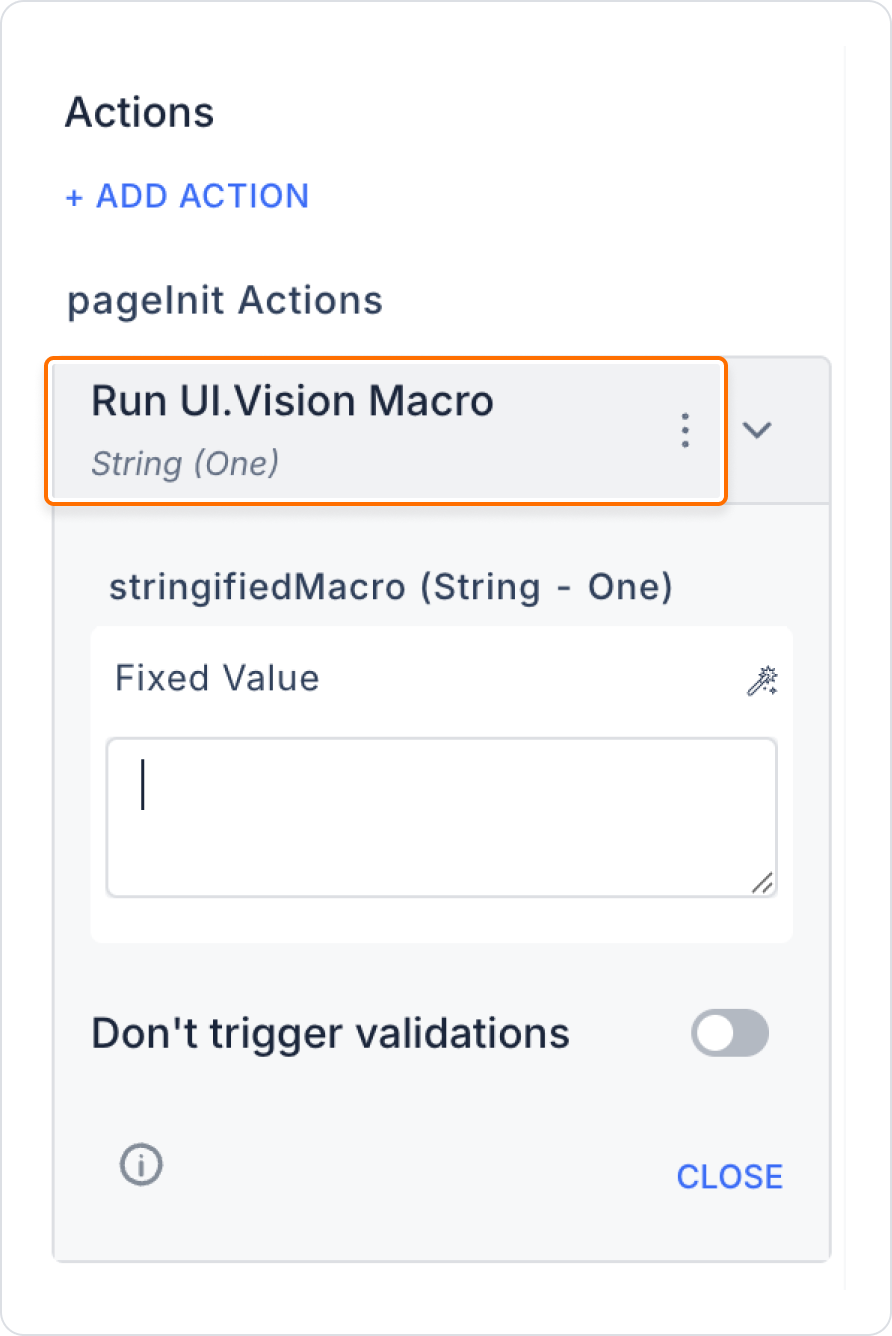This screenshot has width=892, height=1336.
Task: Click the stringifiedMacro (String - One) parameter label
Action: (391, 587)
